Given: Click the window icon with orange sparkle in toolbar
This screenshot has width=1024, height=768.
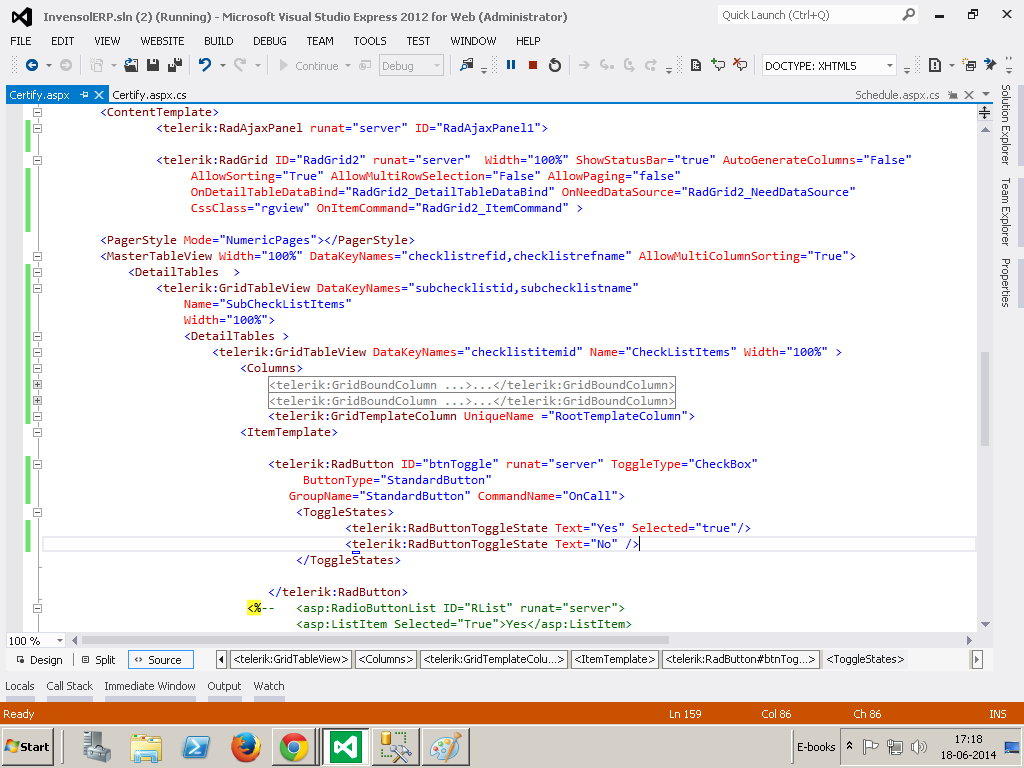Looking at the screenshot, I should click(970, 65).
